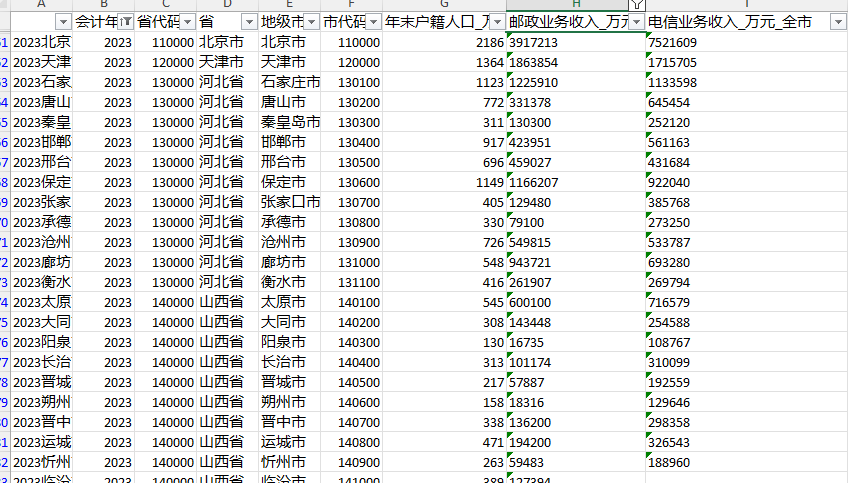Open the active filter button on 会计年 header
848x483 pixels.
pos(125,22)
